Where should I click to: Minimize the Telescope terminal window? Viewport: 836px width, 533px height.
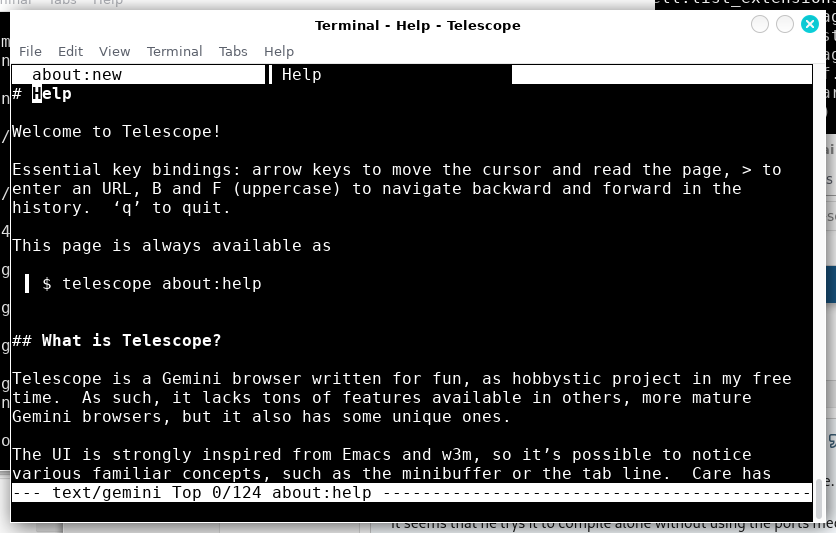[760, 24]
